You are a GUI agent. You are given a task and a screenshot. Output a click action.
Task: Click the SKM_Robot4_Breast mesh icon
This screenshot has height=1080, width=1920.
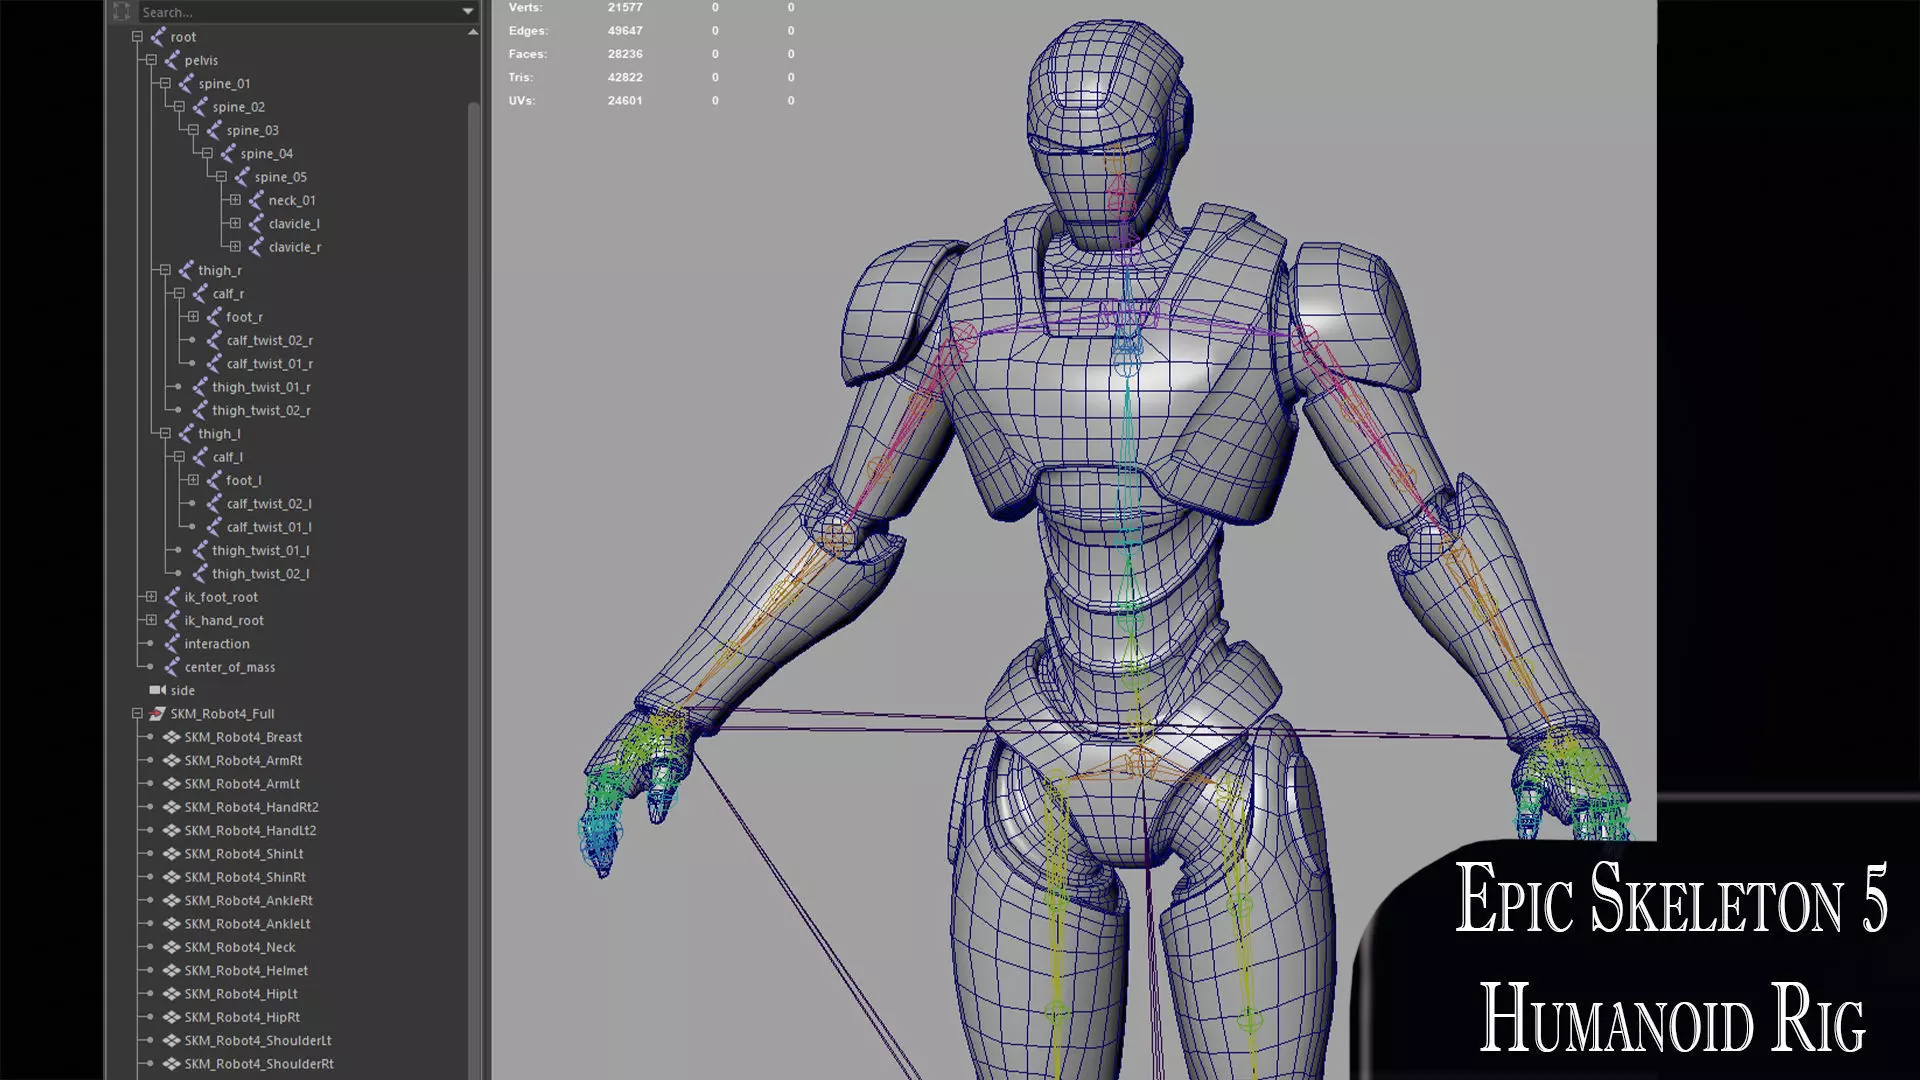(171, 737)
